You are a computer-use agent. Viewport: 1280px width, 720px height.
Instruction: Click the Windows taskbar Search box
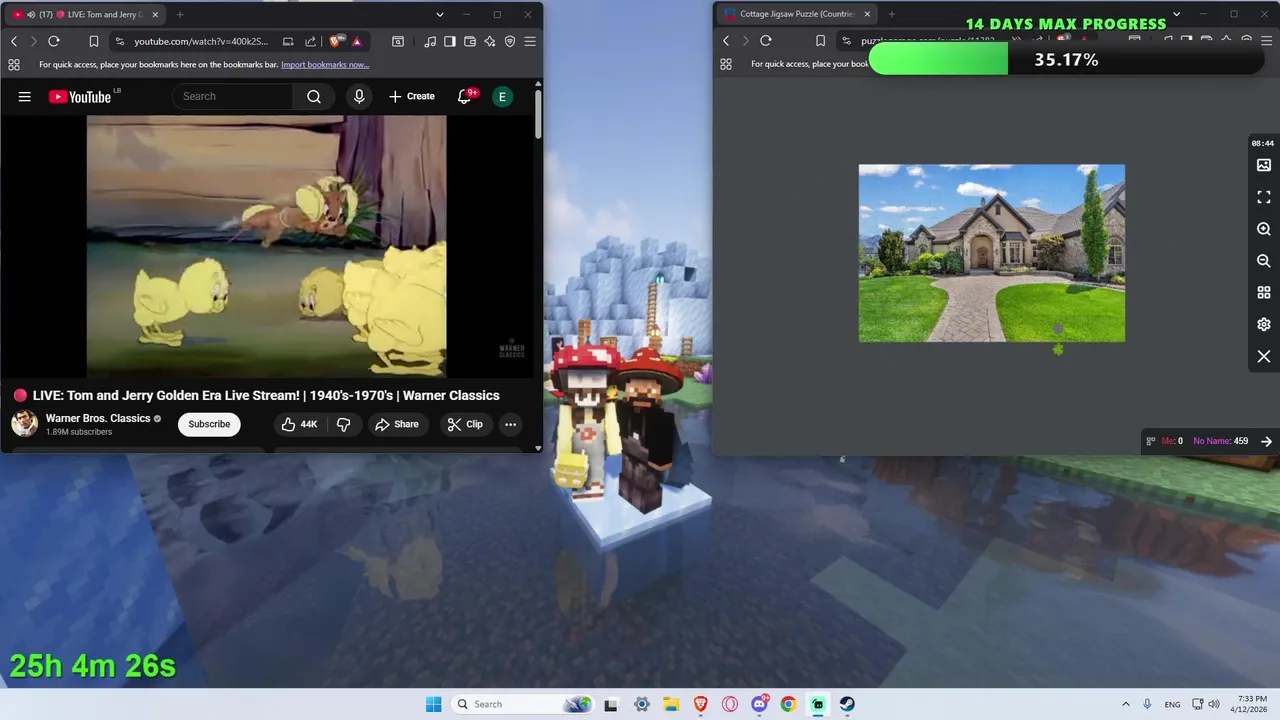[x=524, y=704]
